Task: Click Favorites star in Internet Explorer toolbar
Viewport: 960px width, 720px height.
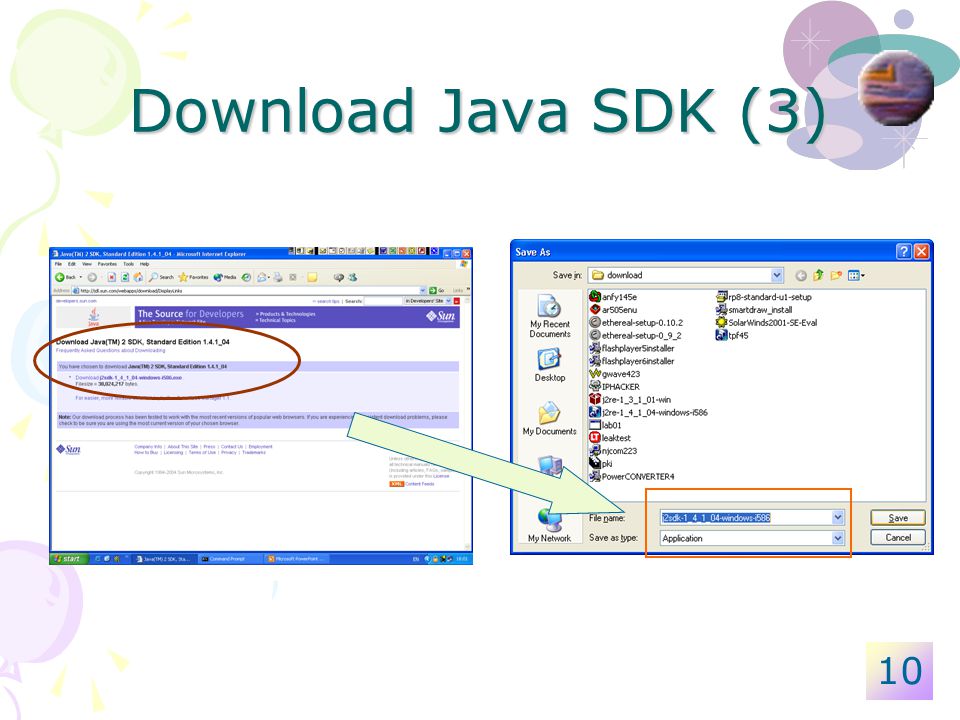Action: point(193,277)
